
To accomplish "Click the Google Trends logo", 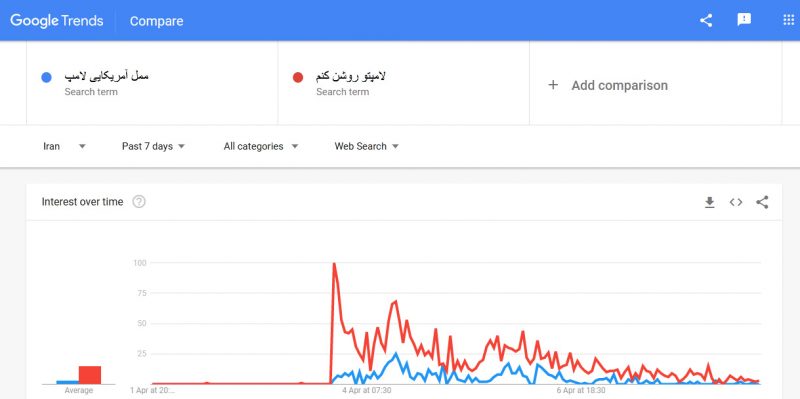I will click(57, 21).
